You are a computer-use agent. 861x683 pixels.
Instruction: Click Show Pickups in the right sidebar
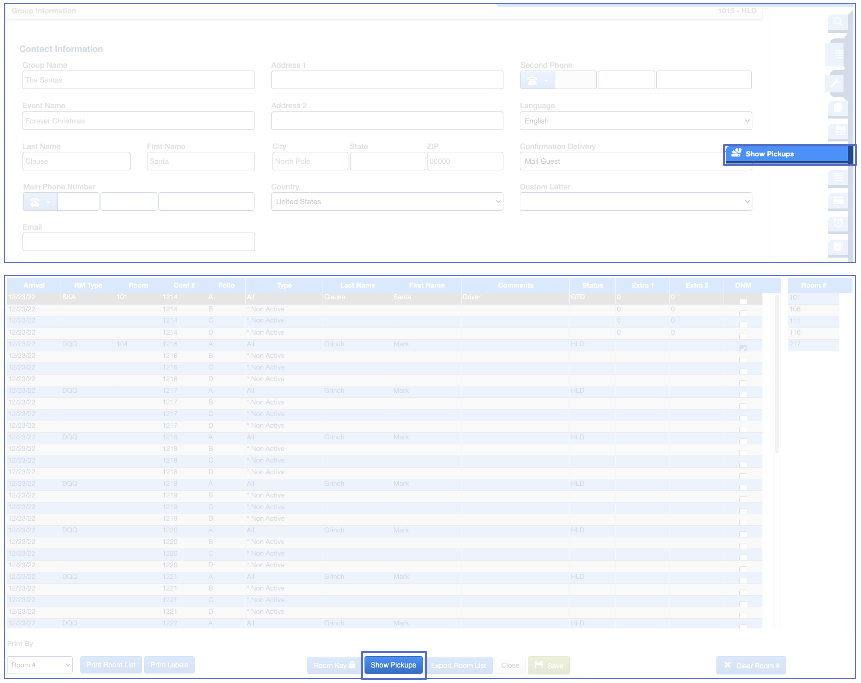[789, 154]
